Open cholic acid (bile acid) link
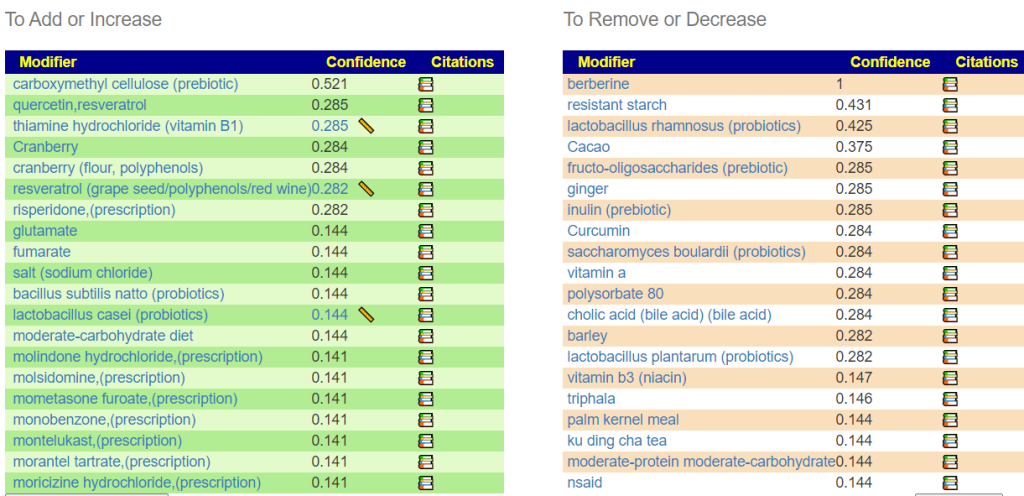The image size is (1024, 496). (669, 315)
